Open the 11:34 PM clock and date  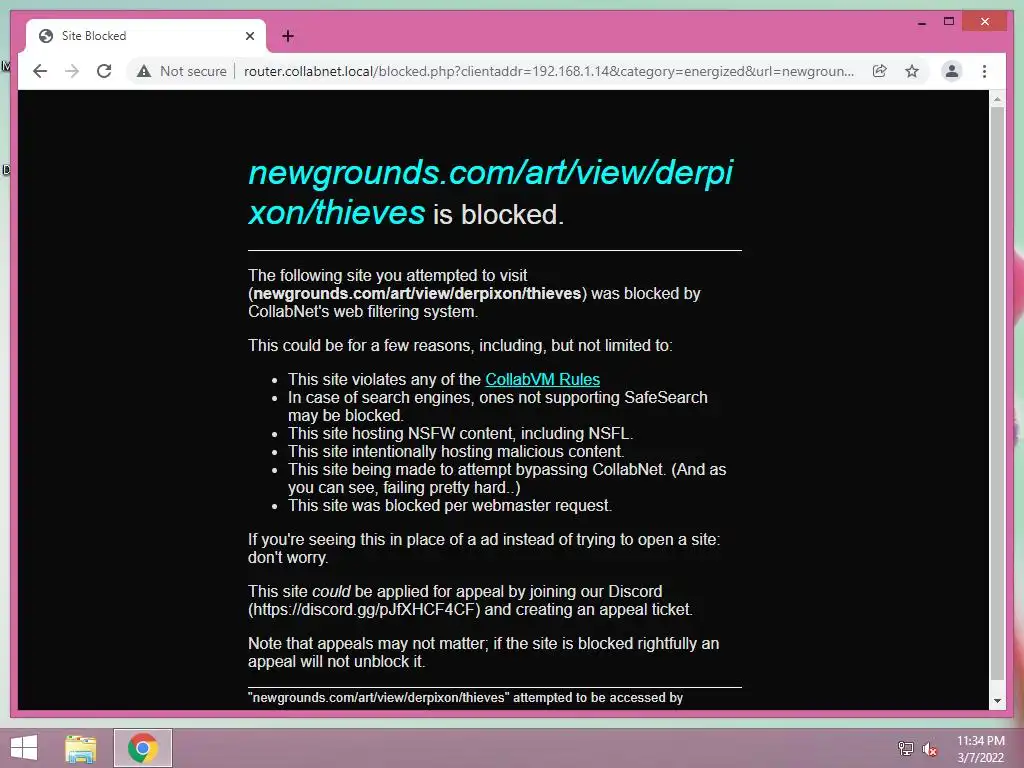[x=980, y=749]
